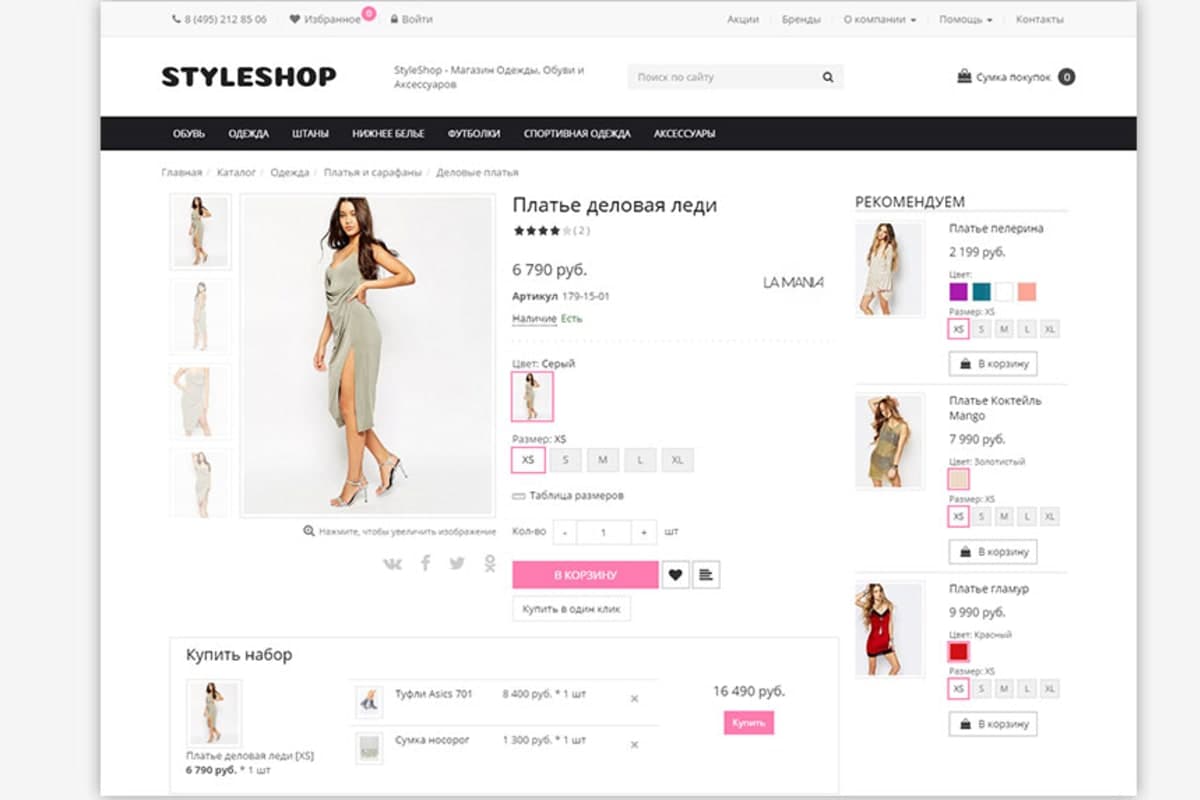
Task: Pick teal color for Платье пелерина
Action: pyautogui.click(x=981, y=292)
